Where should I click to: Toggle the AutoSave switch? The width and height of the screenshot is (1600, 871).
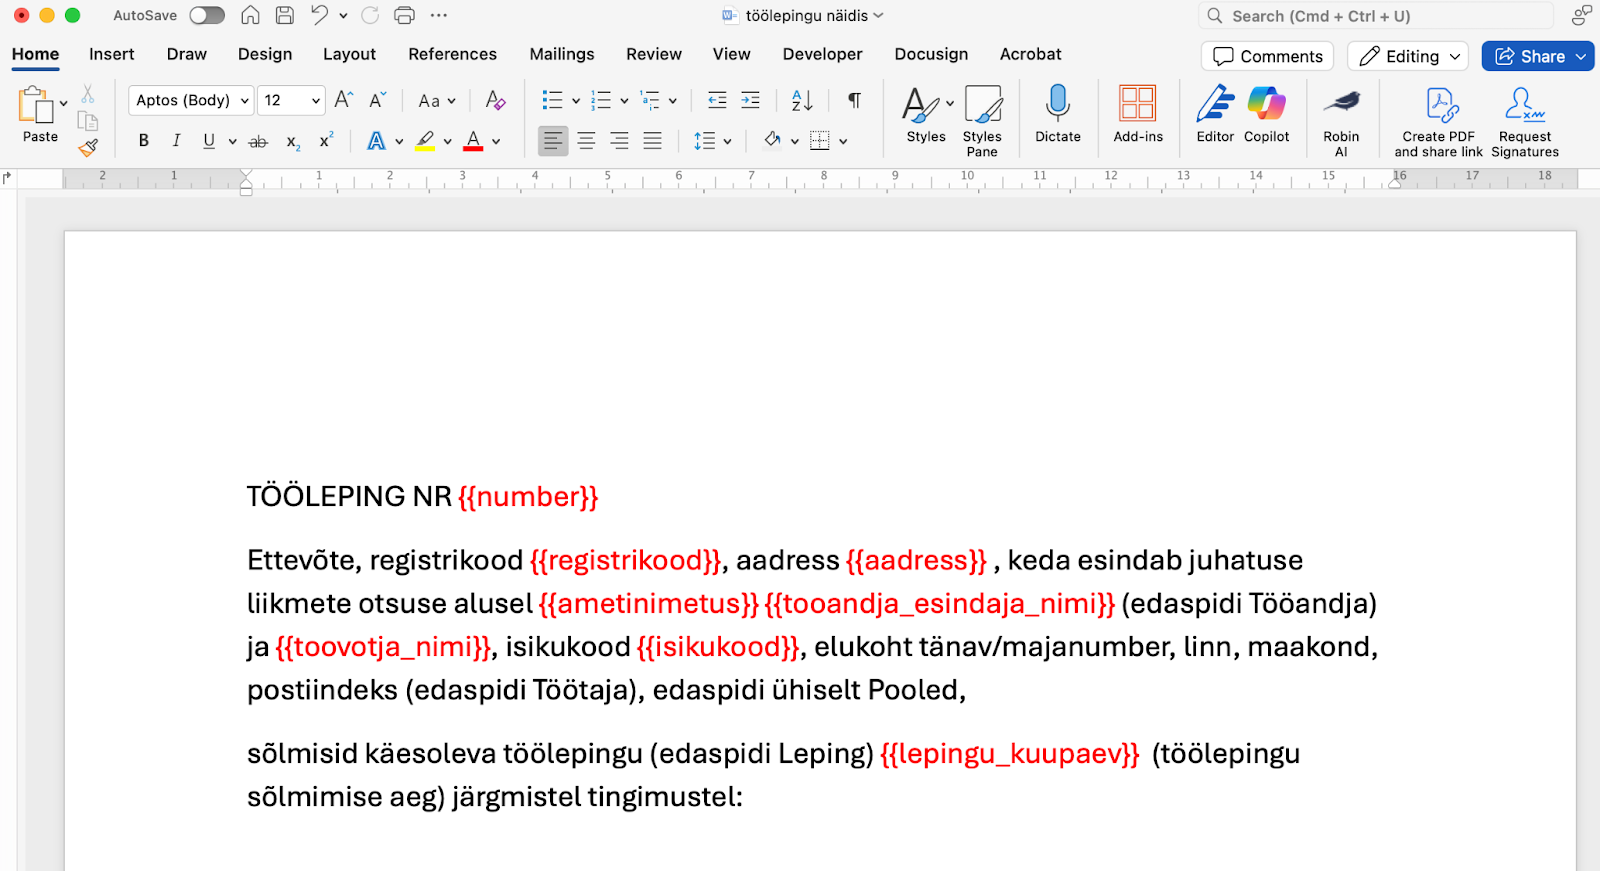point(207,16)
